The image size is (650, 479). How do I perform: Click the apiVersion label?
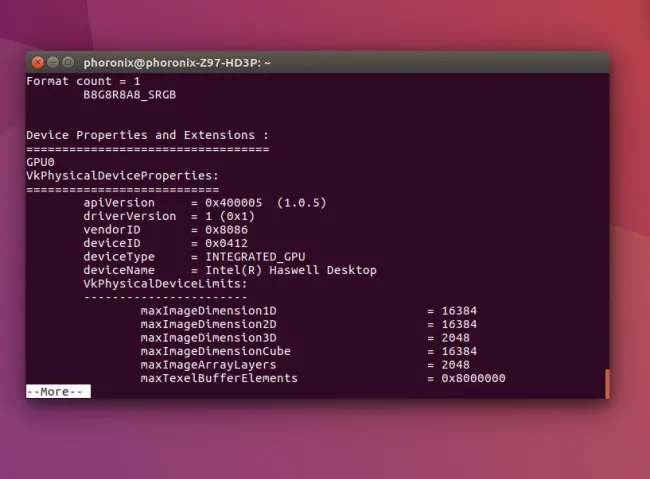119,203
